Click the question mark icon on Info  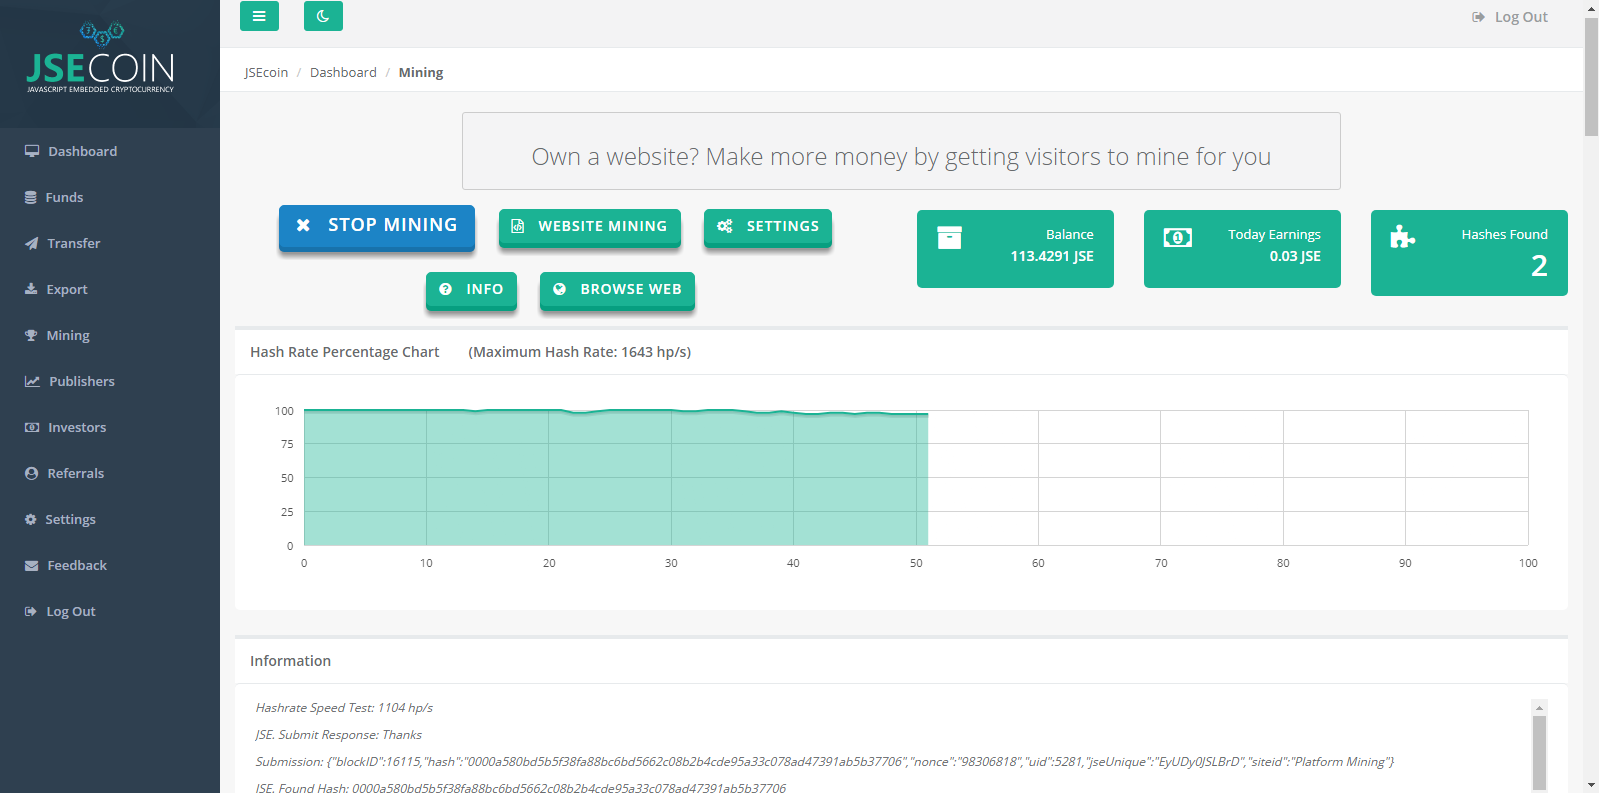pyautogui.click(x=445, y=289)
